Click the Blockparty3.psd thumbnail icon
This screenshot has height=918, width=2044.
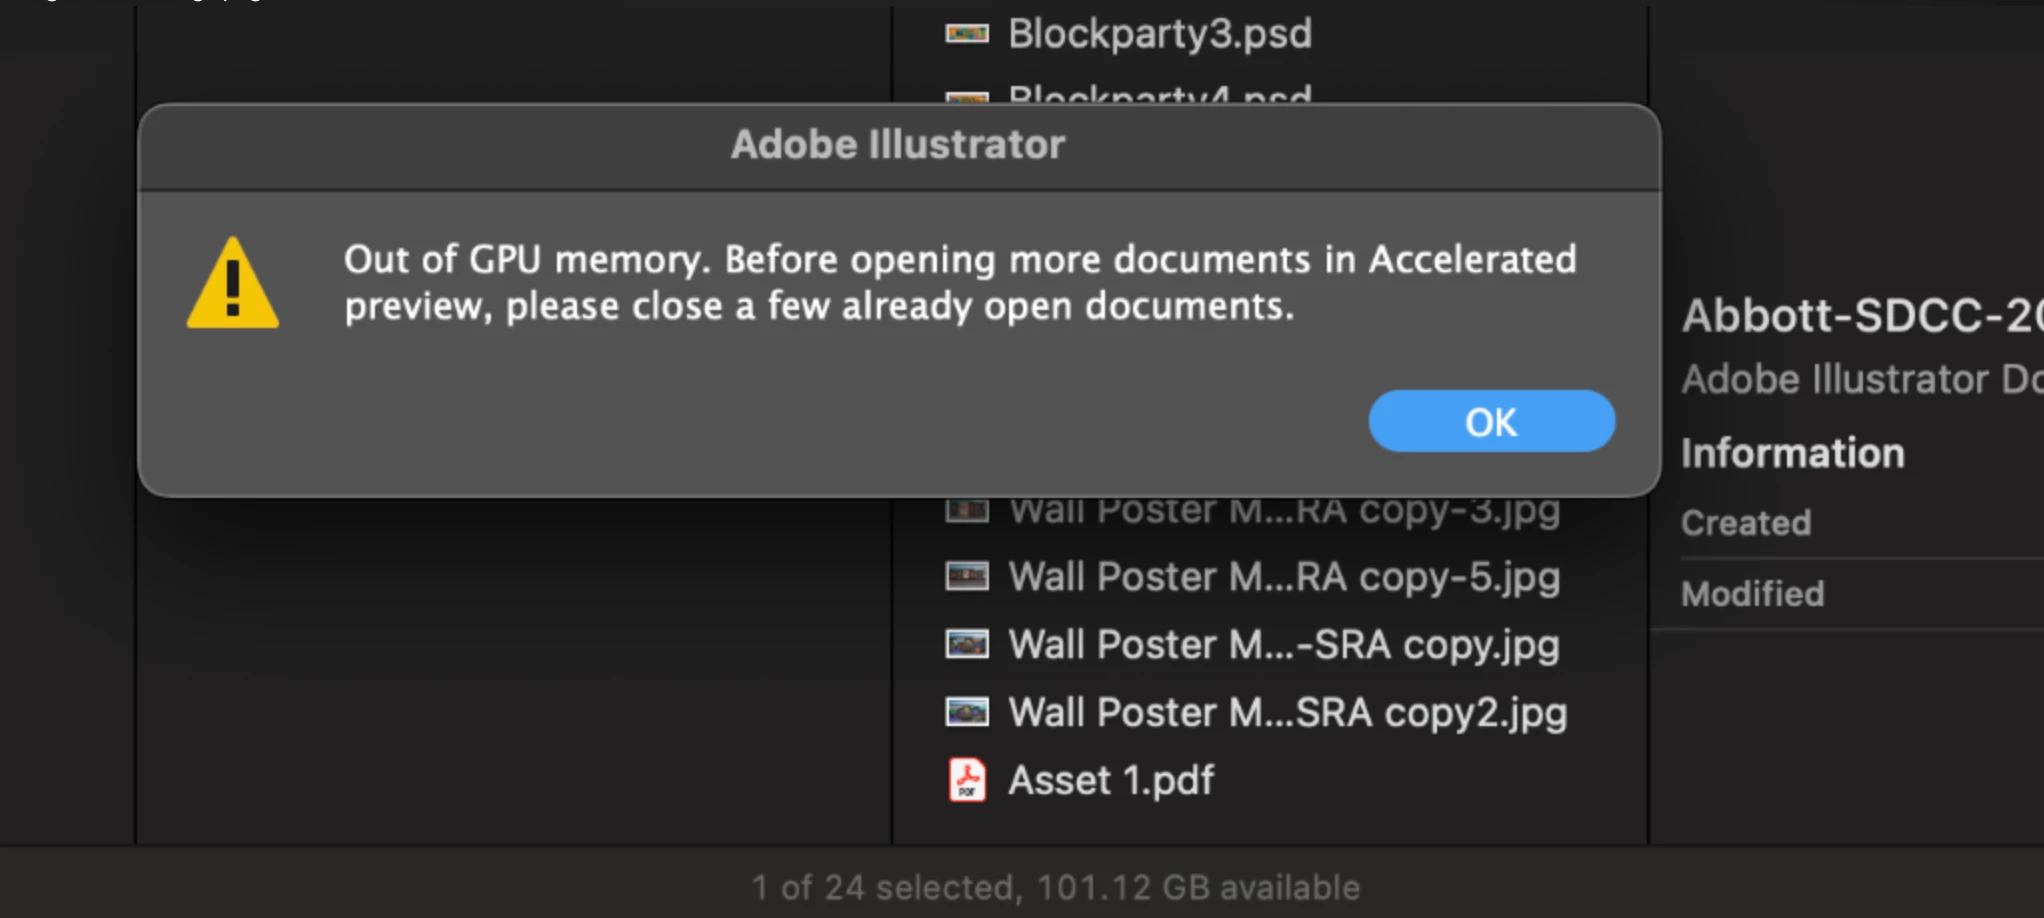point(967,34)
